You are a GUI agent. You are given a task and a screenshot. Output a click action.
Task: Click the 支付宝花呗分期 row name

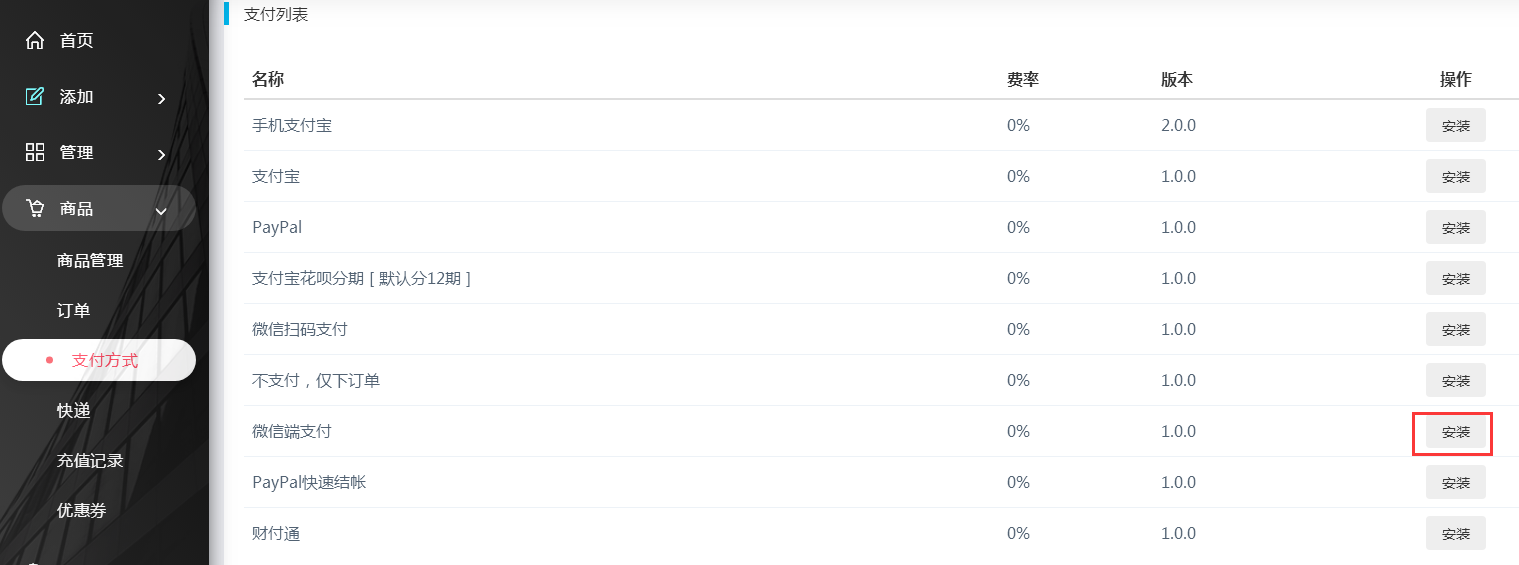coord(361,279)
